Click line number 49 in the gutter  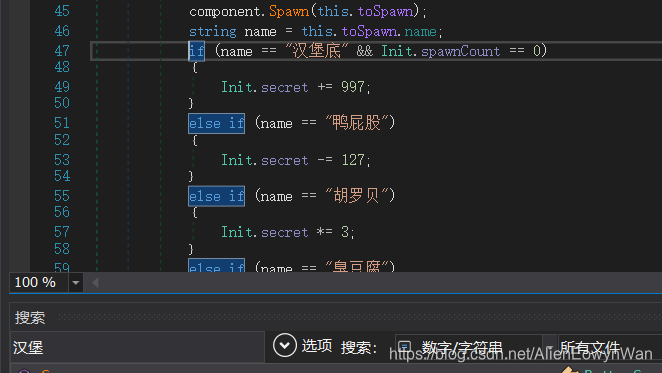62,87
